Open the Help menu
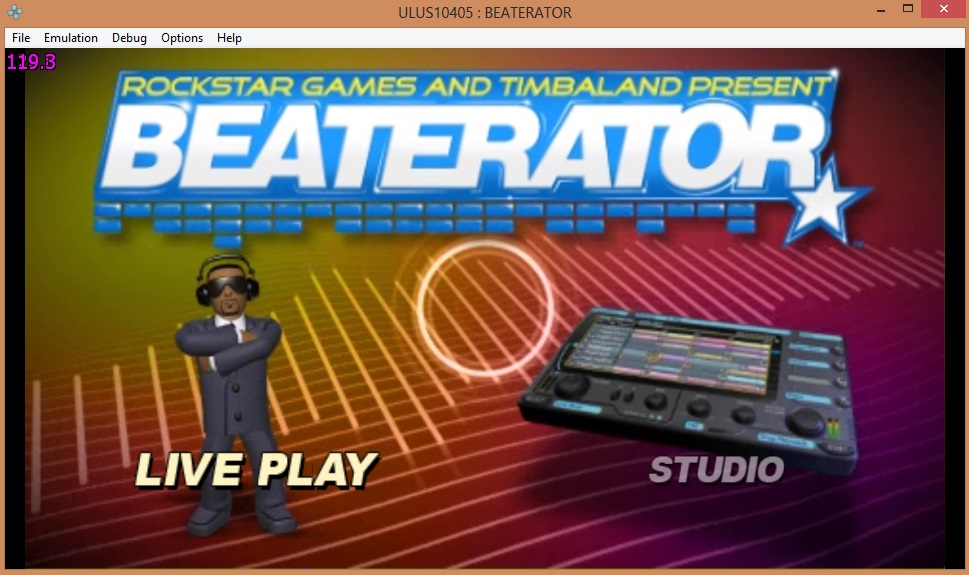The height and width of the screenshot is (575, 969). [229, 38]
